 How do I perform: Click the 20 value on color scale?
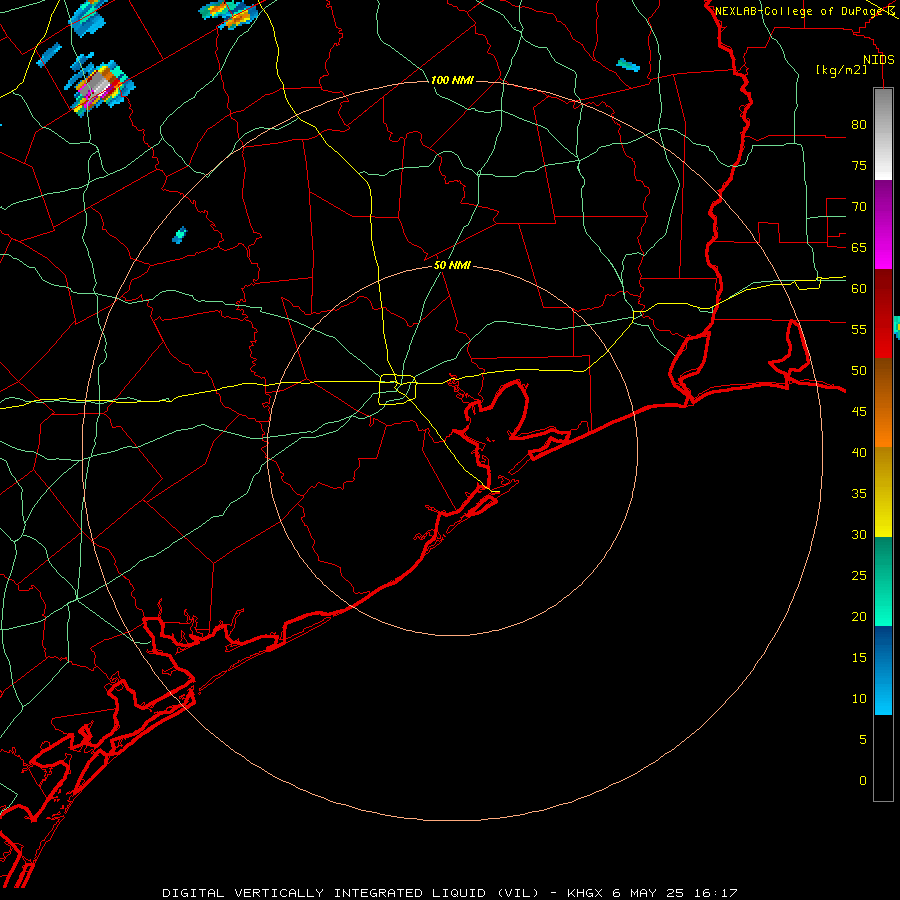click(859, 616)
